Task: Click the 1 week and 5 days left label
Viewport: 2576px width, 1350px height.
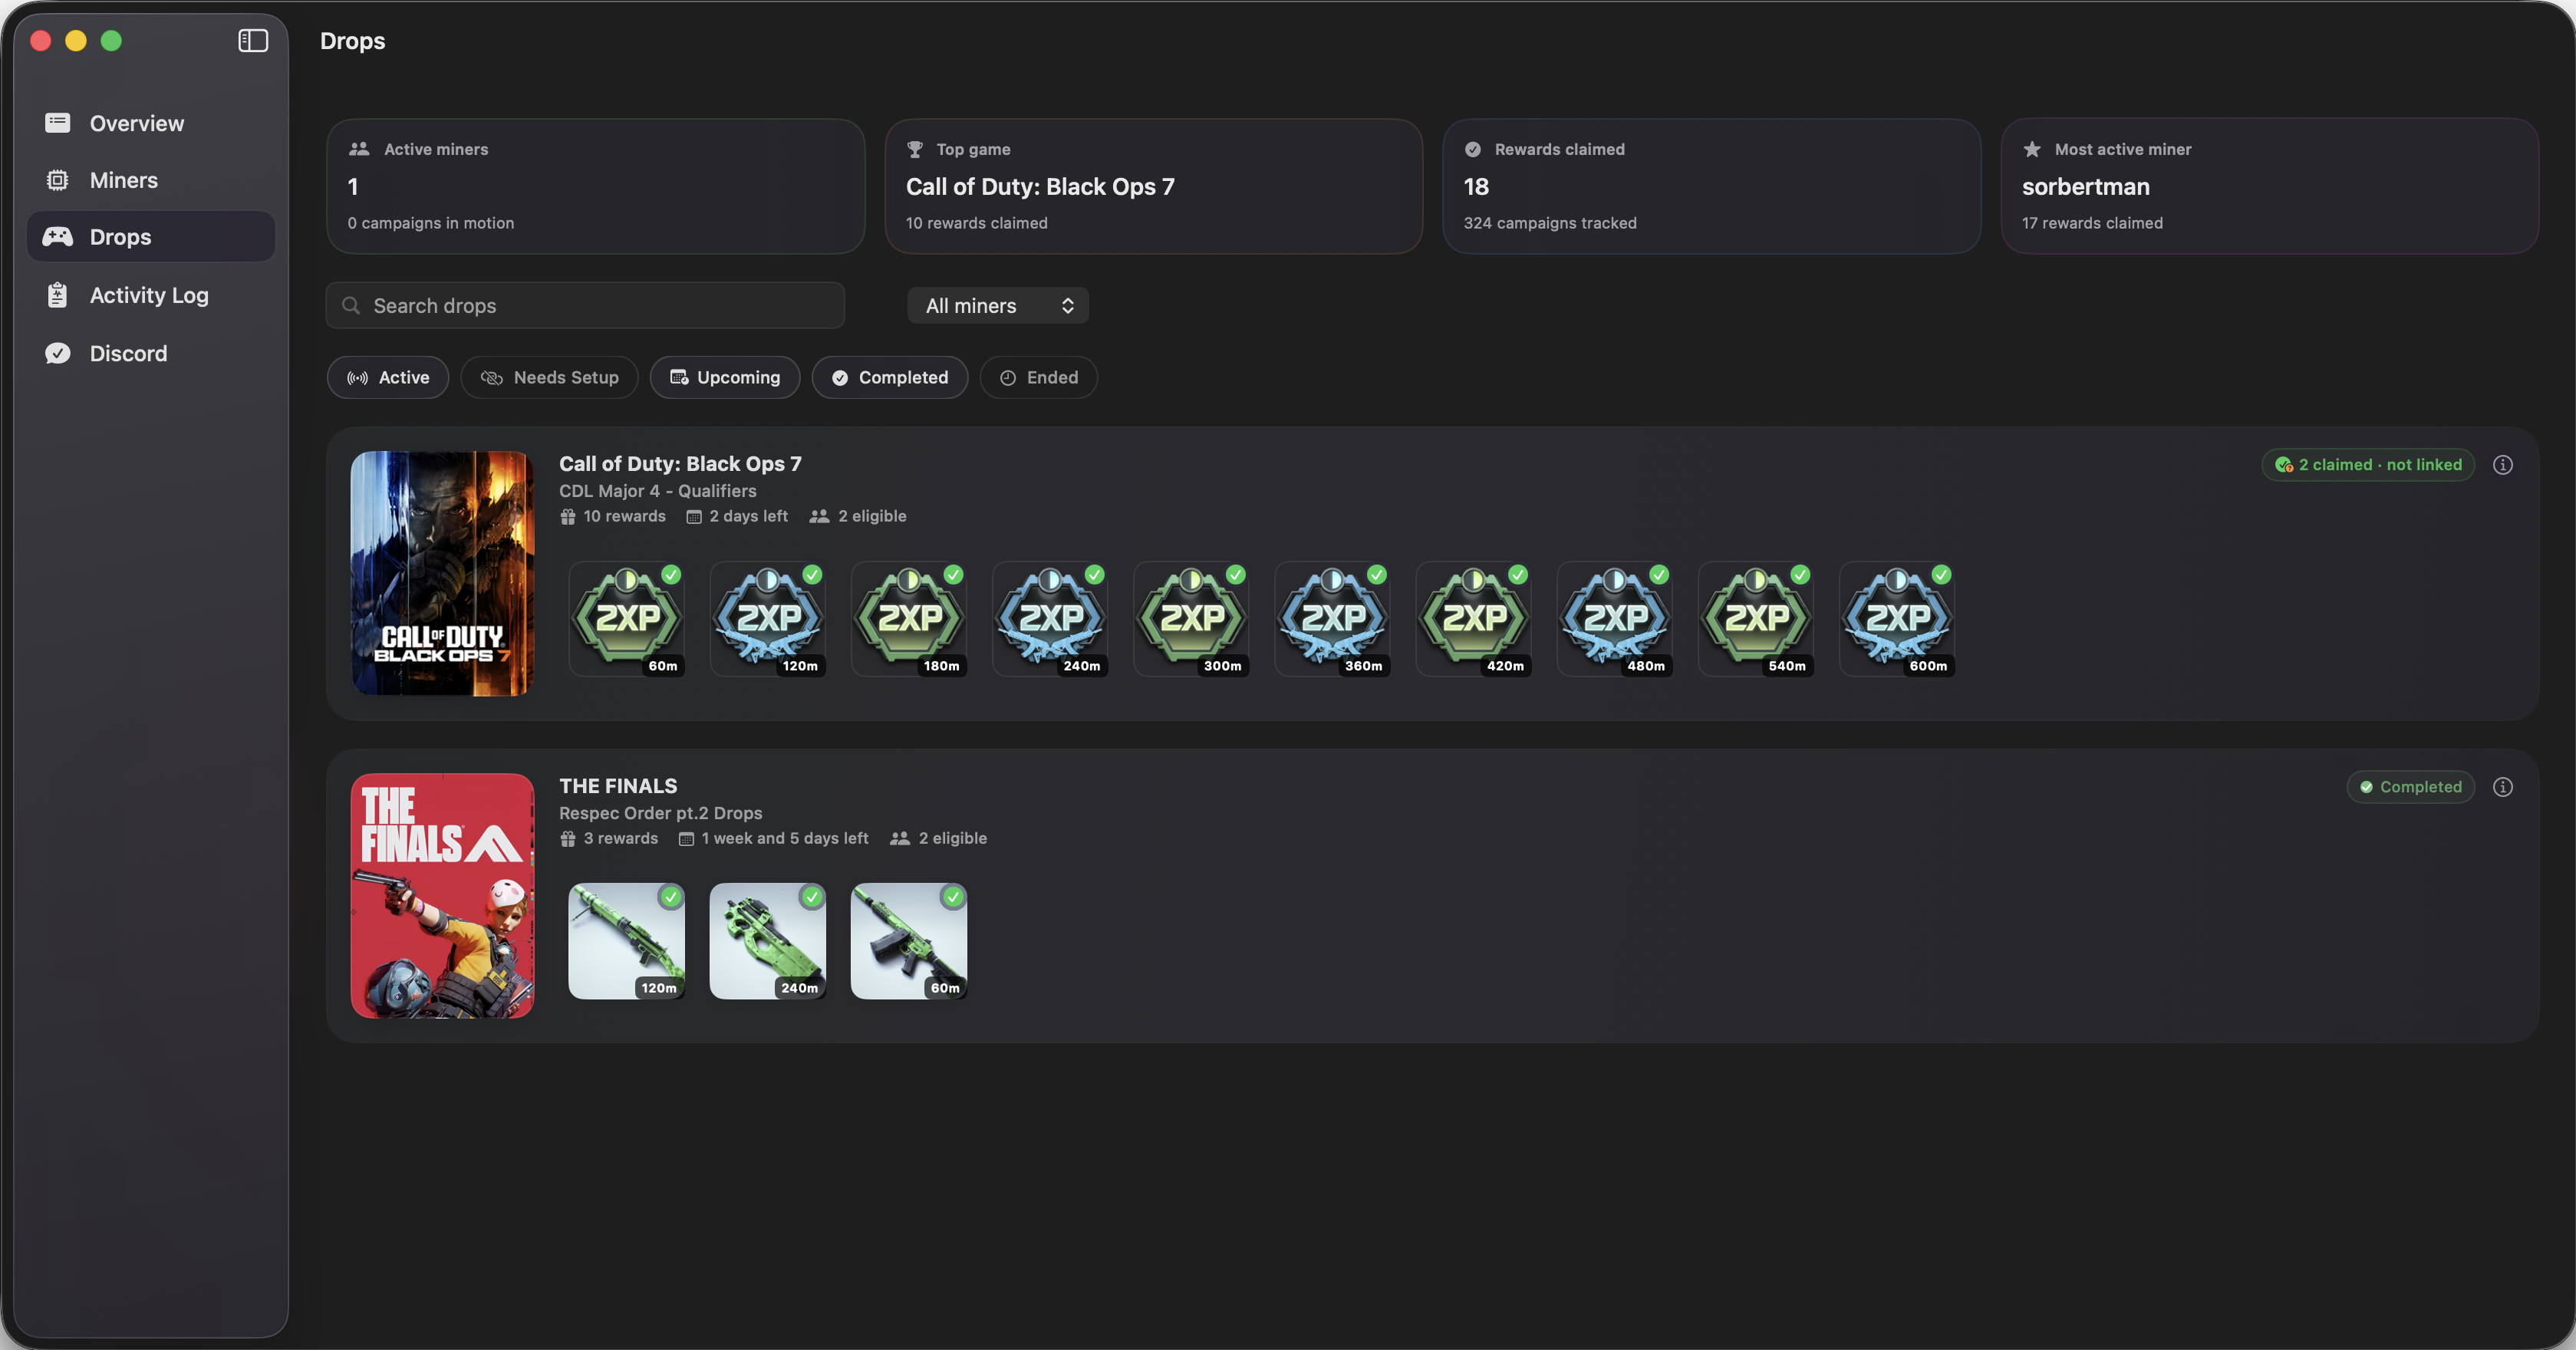Action: (x=773, y=838)
